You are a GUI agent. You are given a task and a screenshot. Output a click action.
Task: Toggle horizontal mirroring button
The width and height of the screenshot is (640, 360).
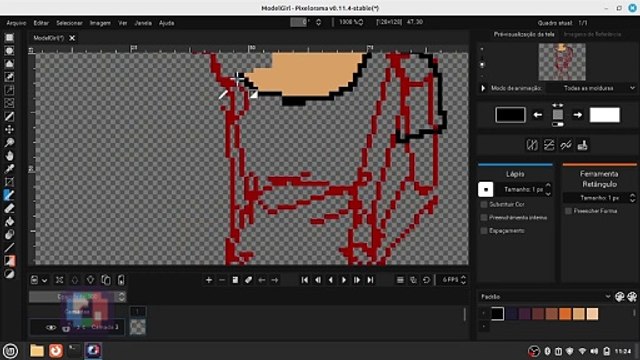pos(532,145)
